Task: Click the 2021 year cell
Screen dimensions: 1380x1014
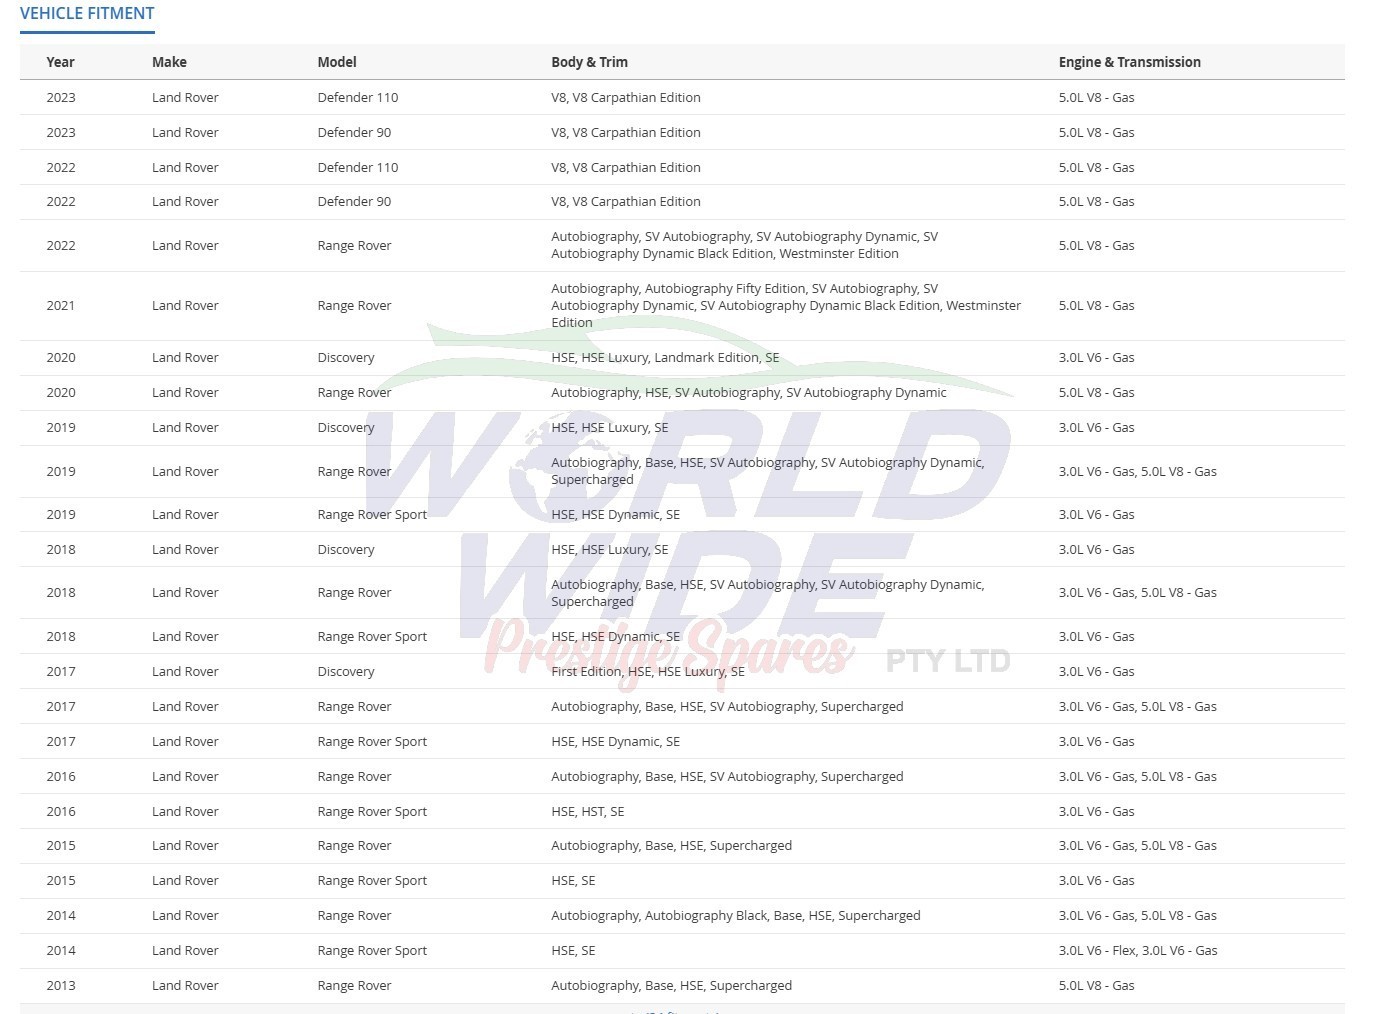Action: [x=61, y=306]
